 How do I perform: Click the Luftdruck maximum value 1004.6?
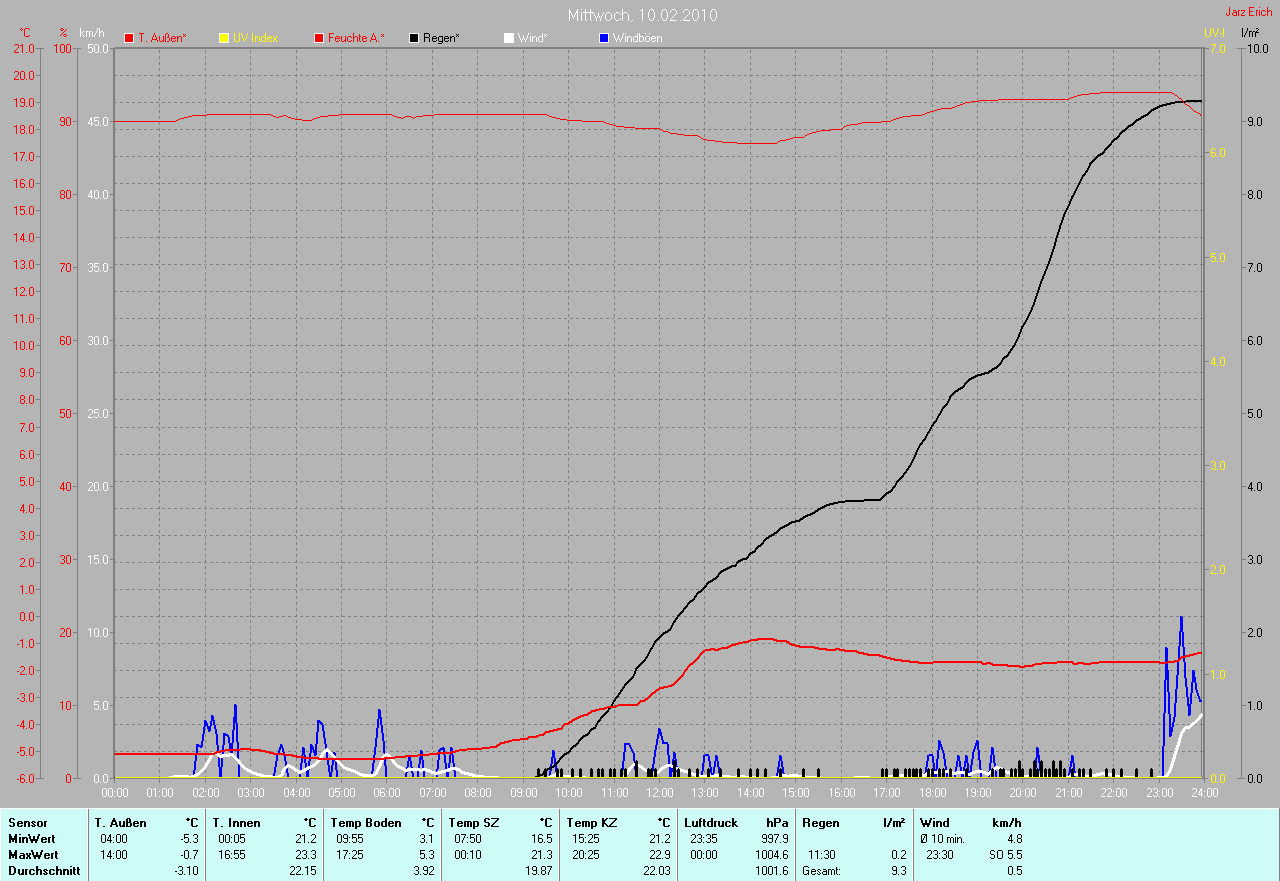tap(771, 855)
